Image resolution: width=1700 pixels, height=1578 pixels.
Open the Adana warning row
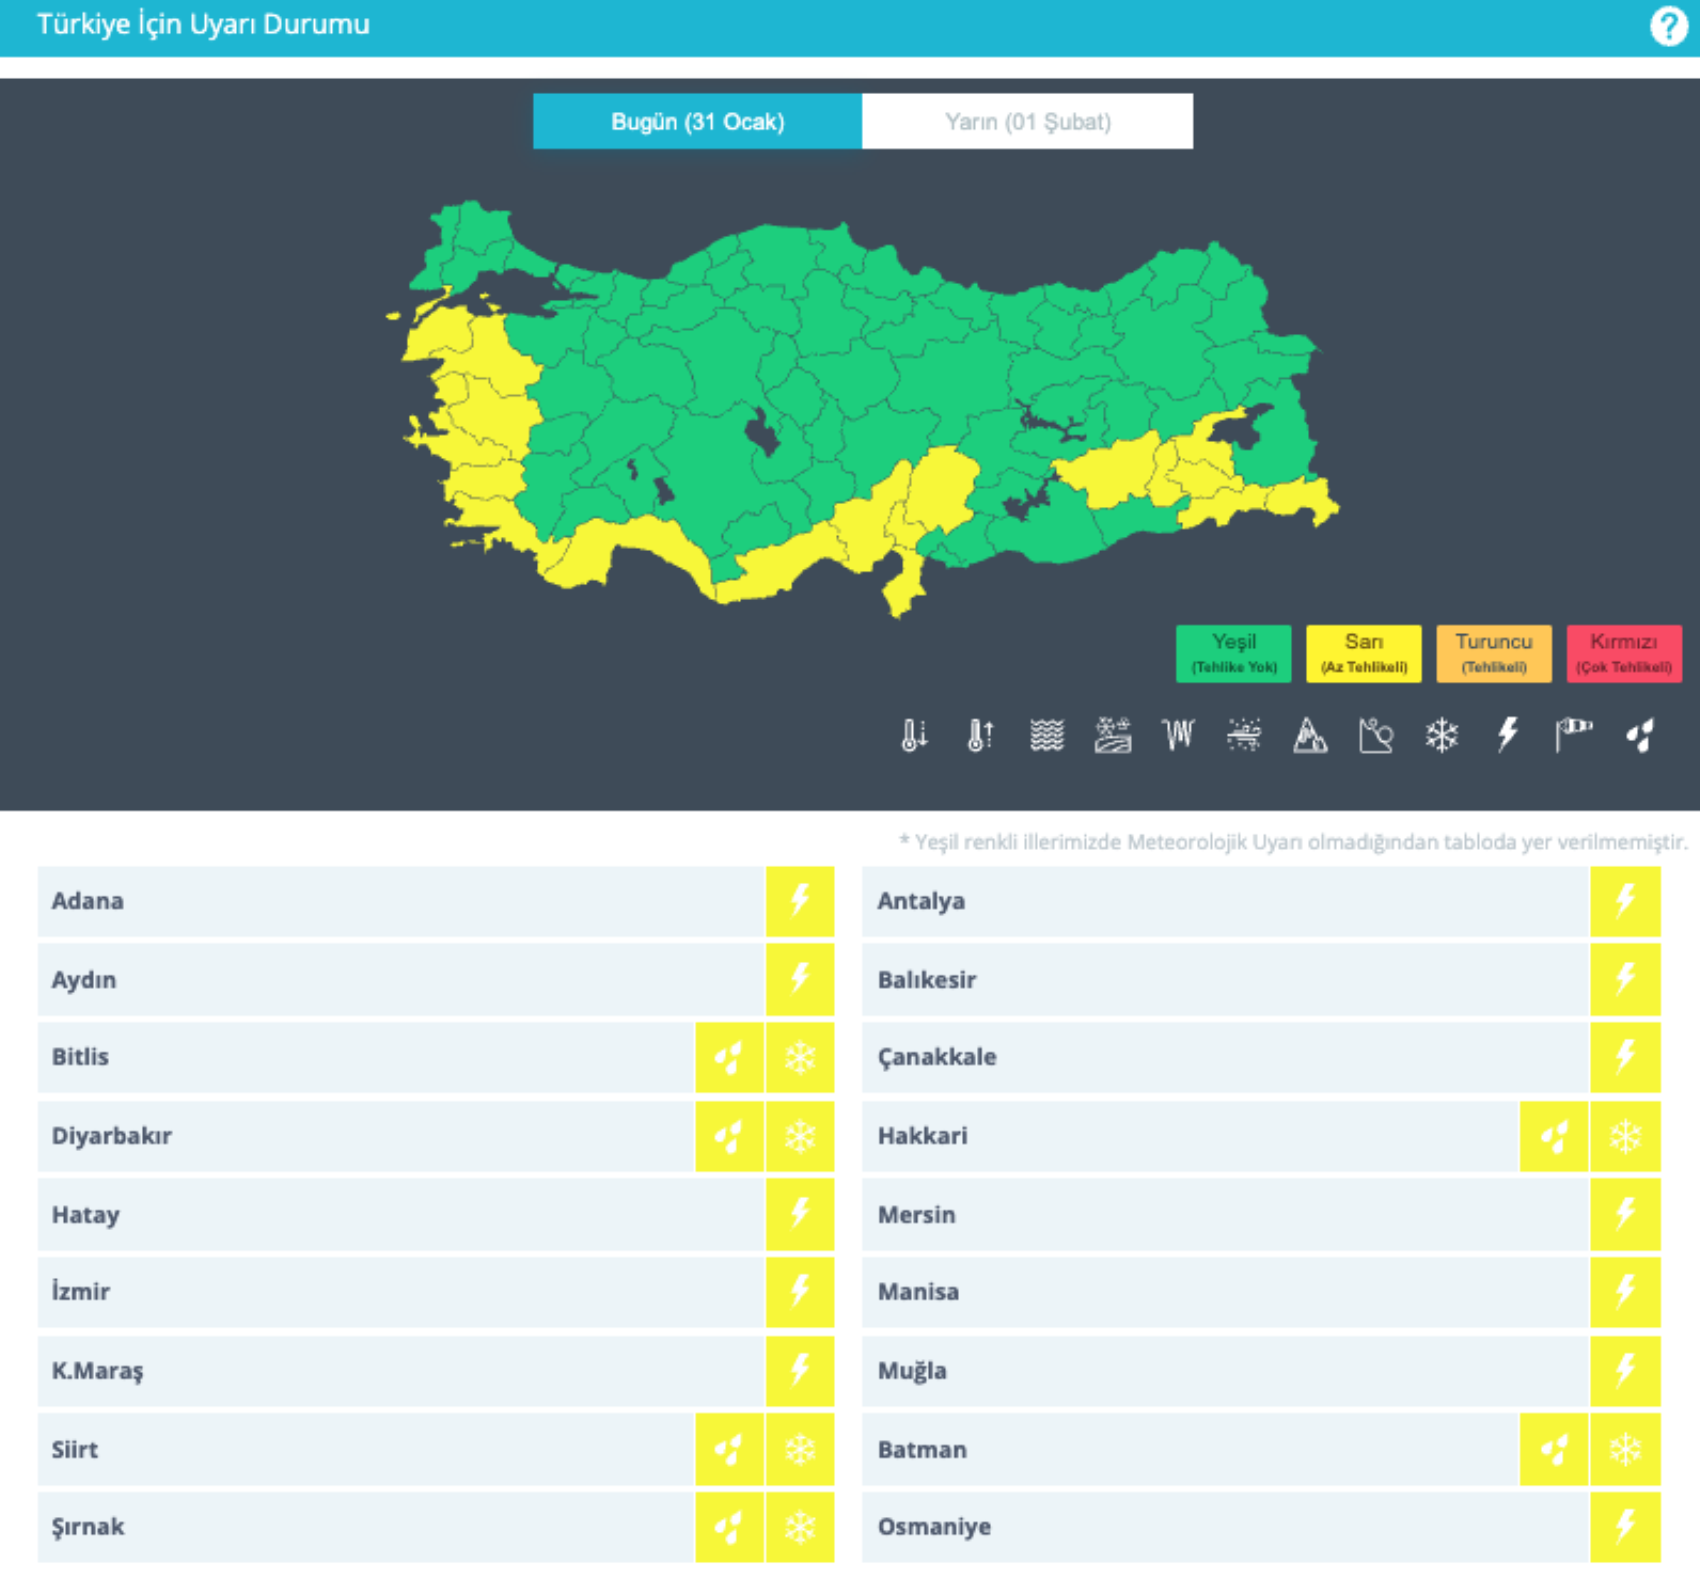click(400, 901)
